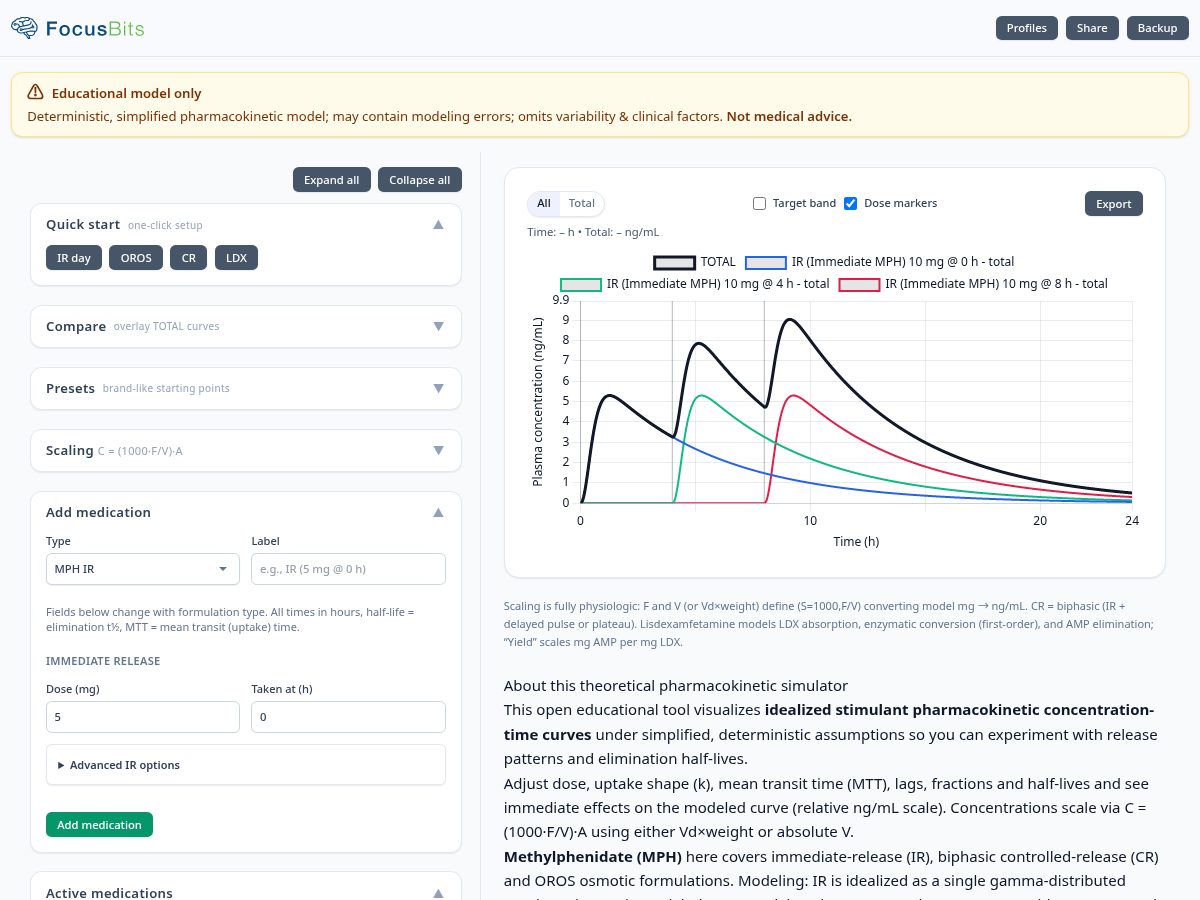1200x900 pixels.
Task: Collapse the Add medication section
Action: 438,512
